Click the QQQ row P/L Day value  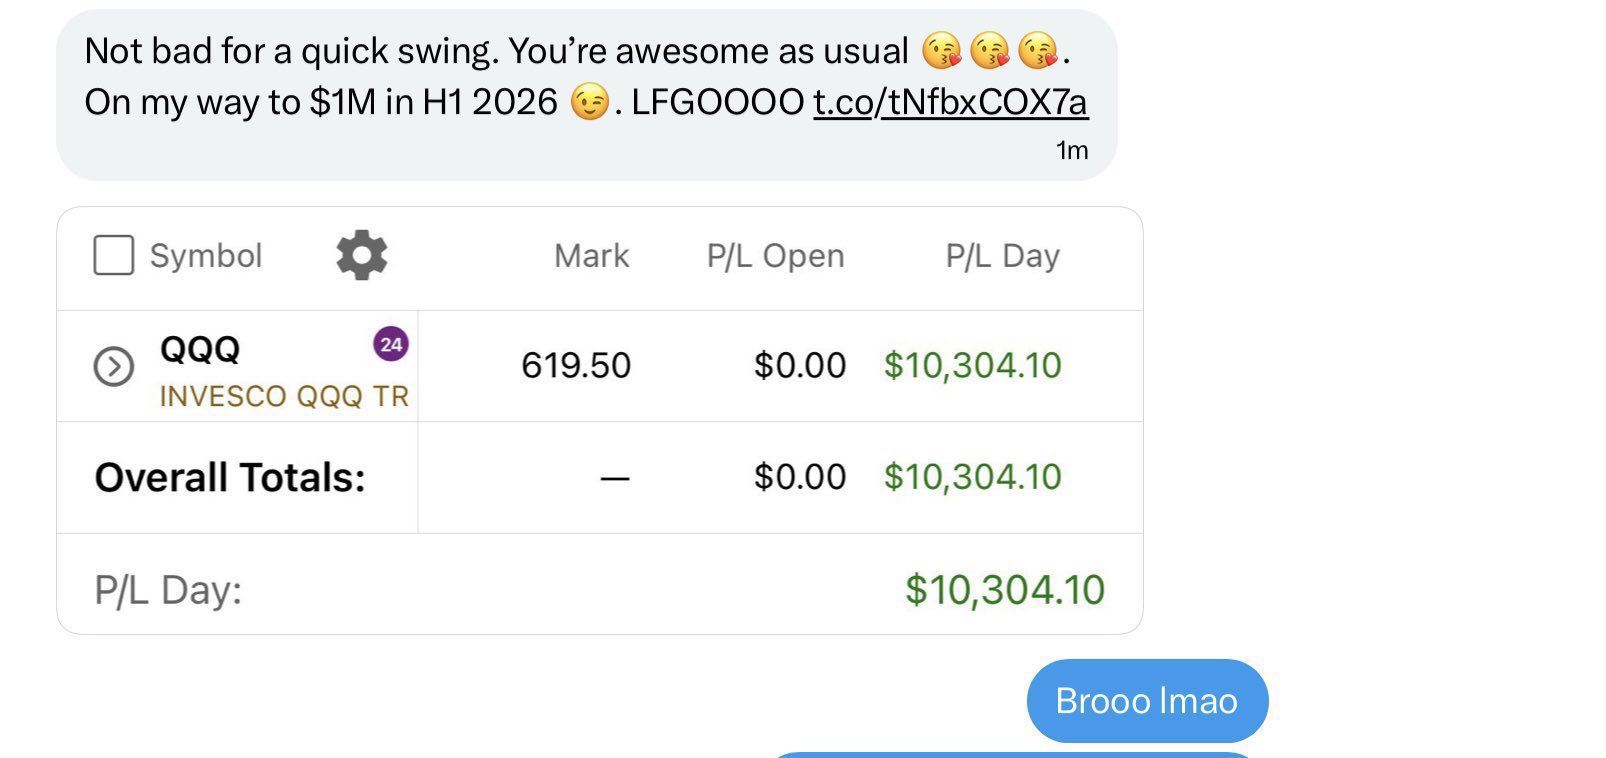(x=972, y=366)
